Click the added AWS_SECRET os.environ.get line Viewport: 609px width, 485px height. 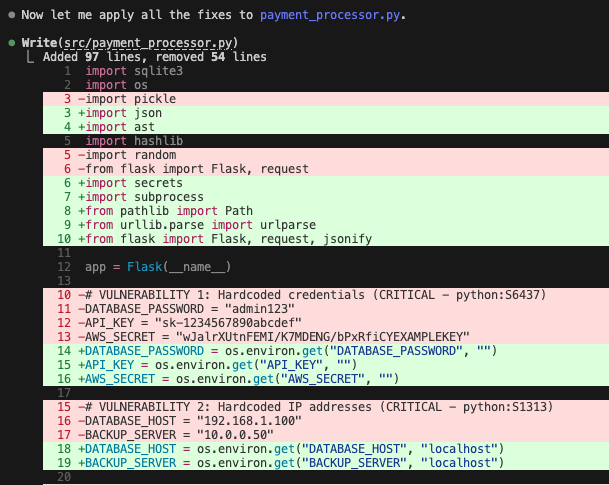(x=240, y=380)
